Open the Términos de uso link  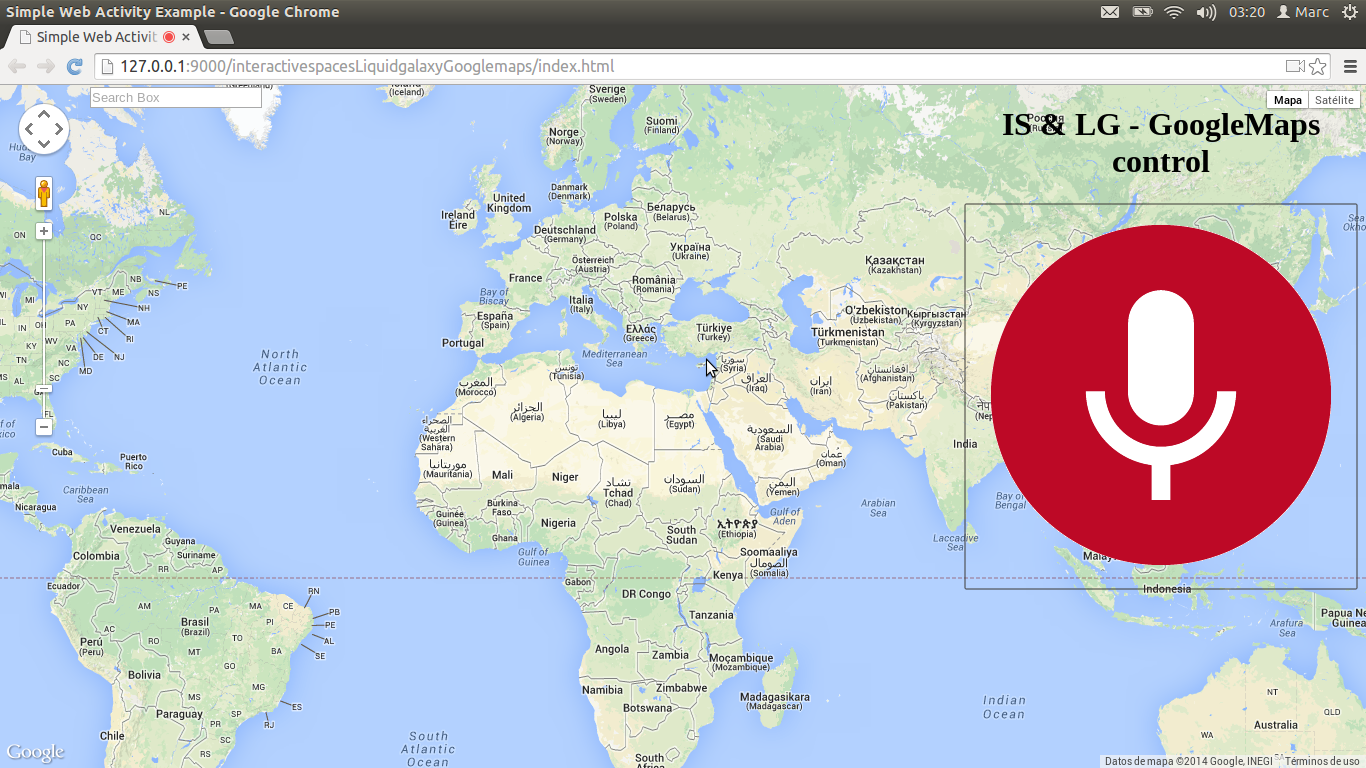click(x=1322, y=761)
